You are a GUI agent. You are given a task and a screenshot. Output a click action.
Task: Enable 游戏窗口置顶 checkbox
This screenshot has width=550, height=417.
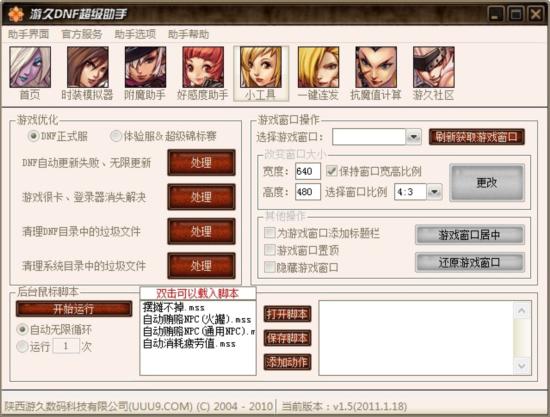[269, 250]
